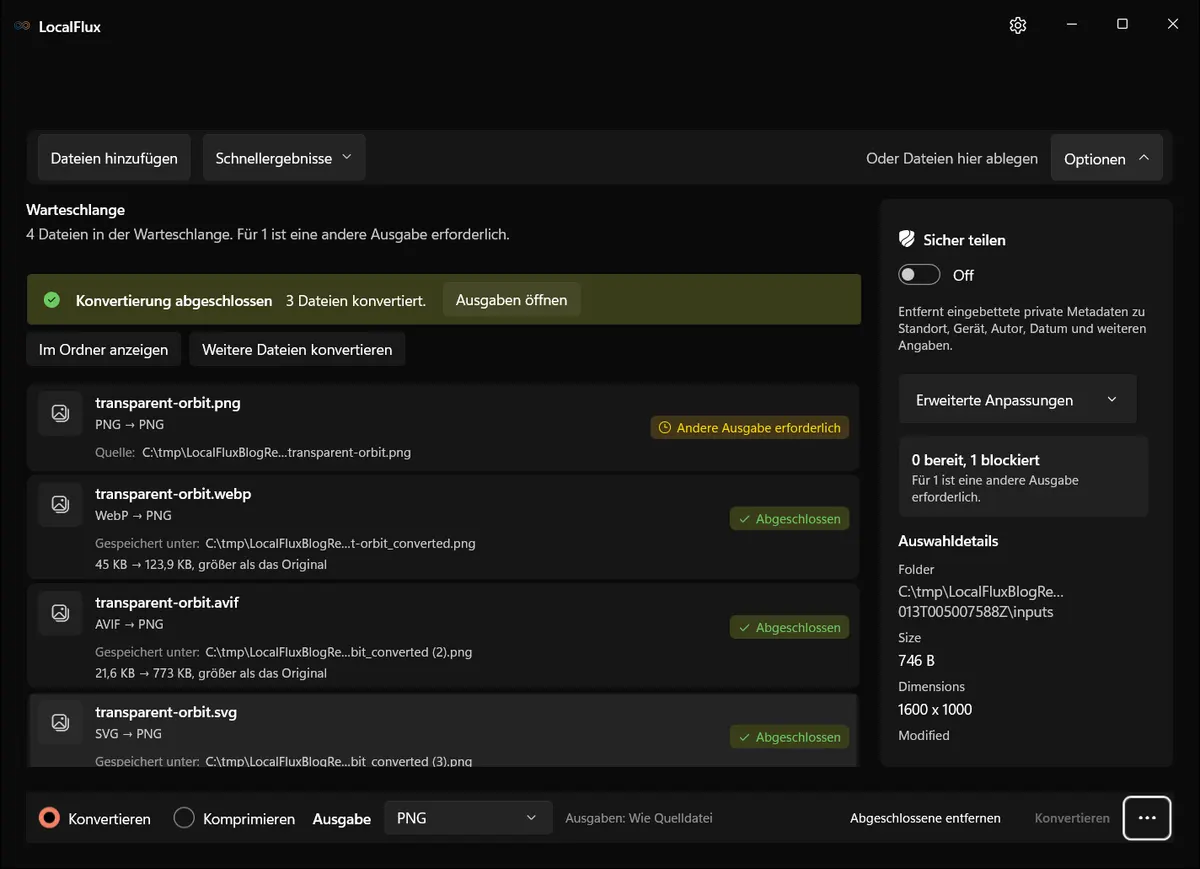Click the 1600 x 1000 dimensions value
Viewport: 1200px width, 869px height.
pos(935,709)
